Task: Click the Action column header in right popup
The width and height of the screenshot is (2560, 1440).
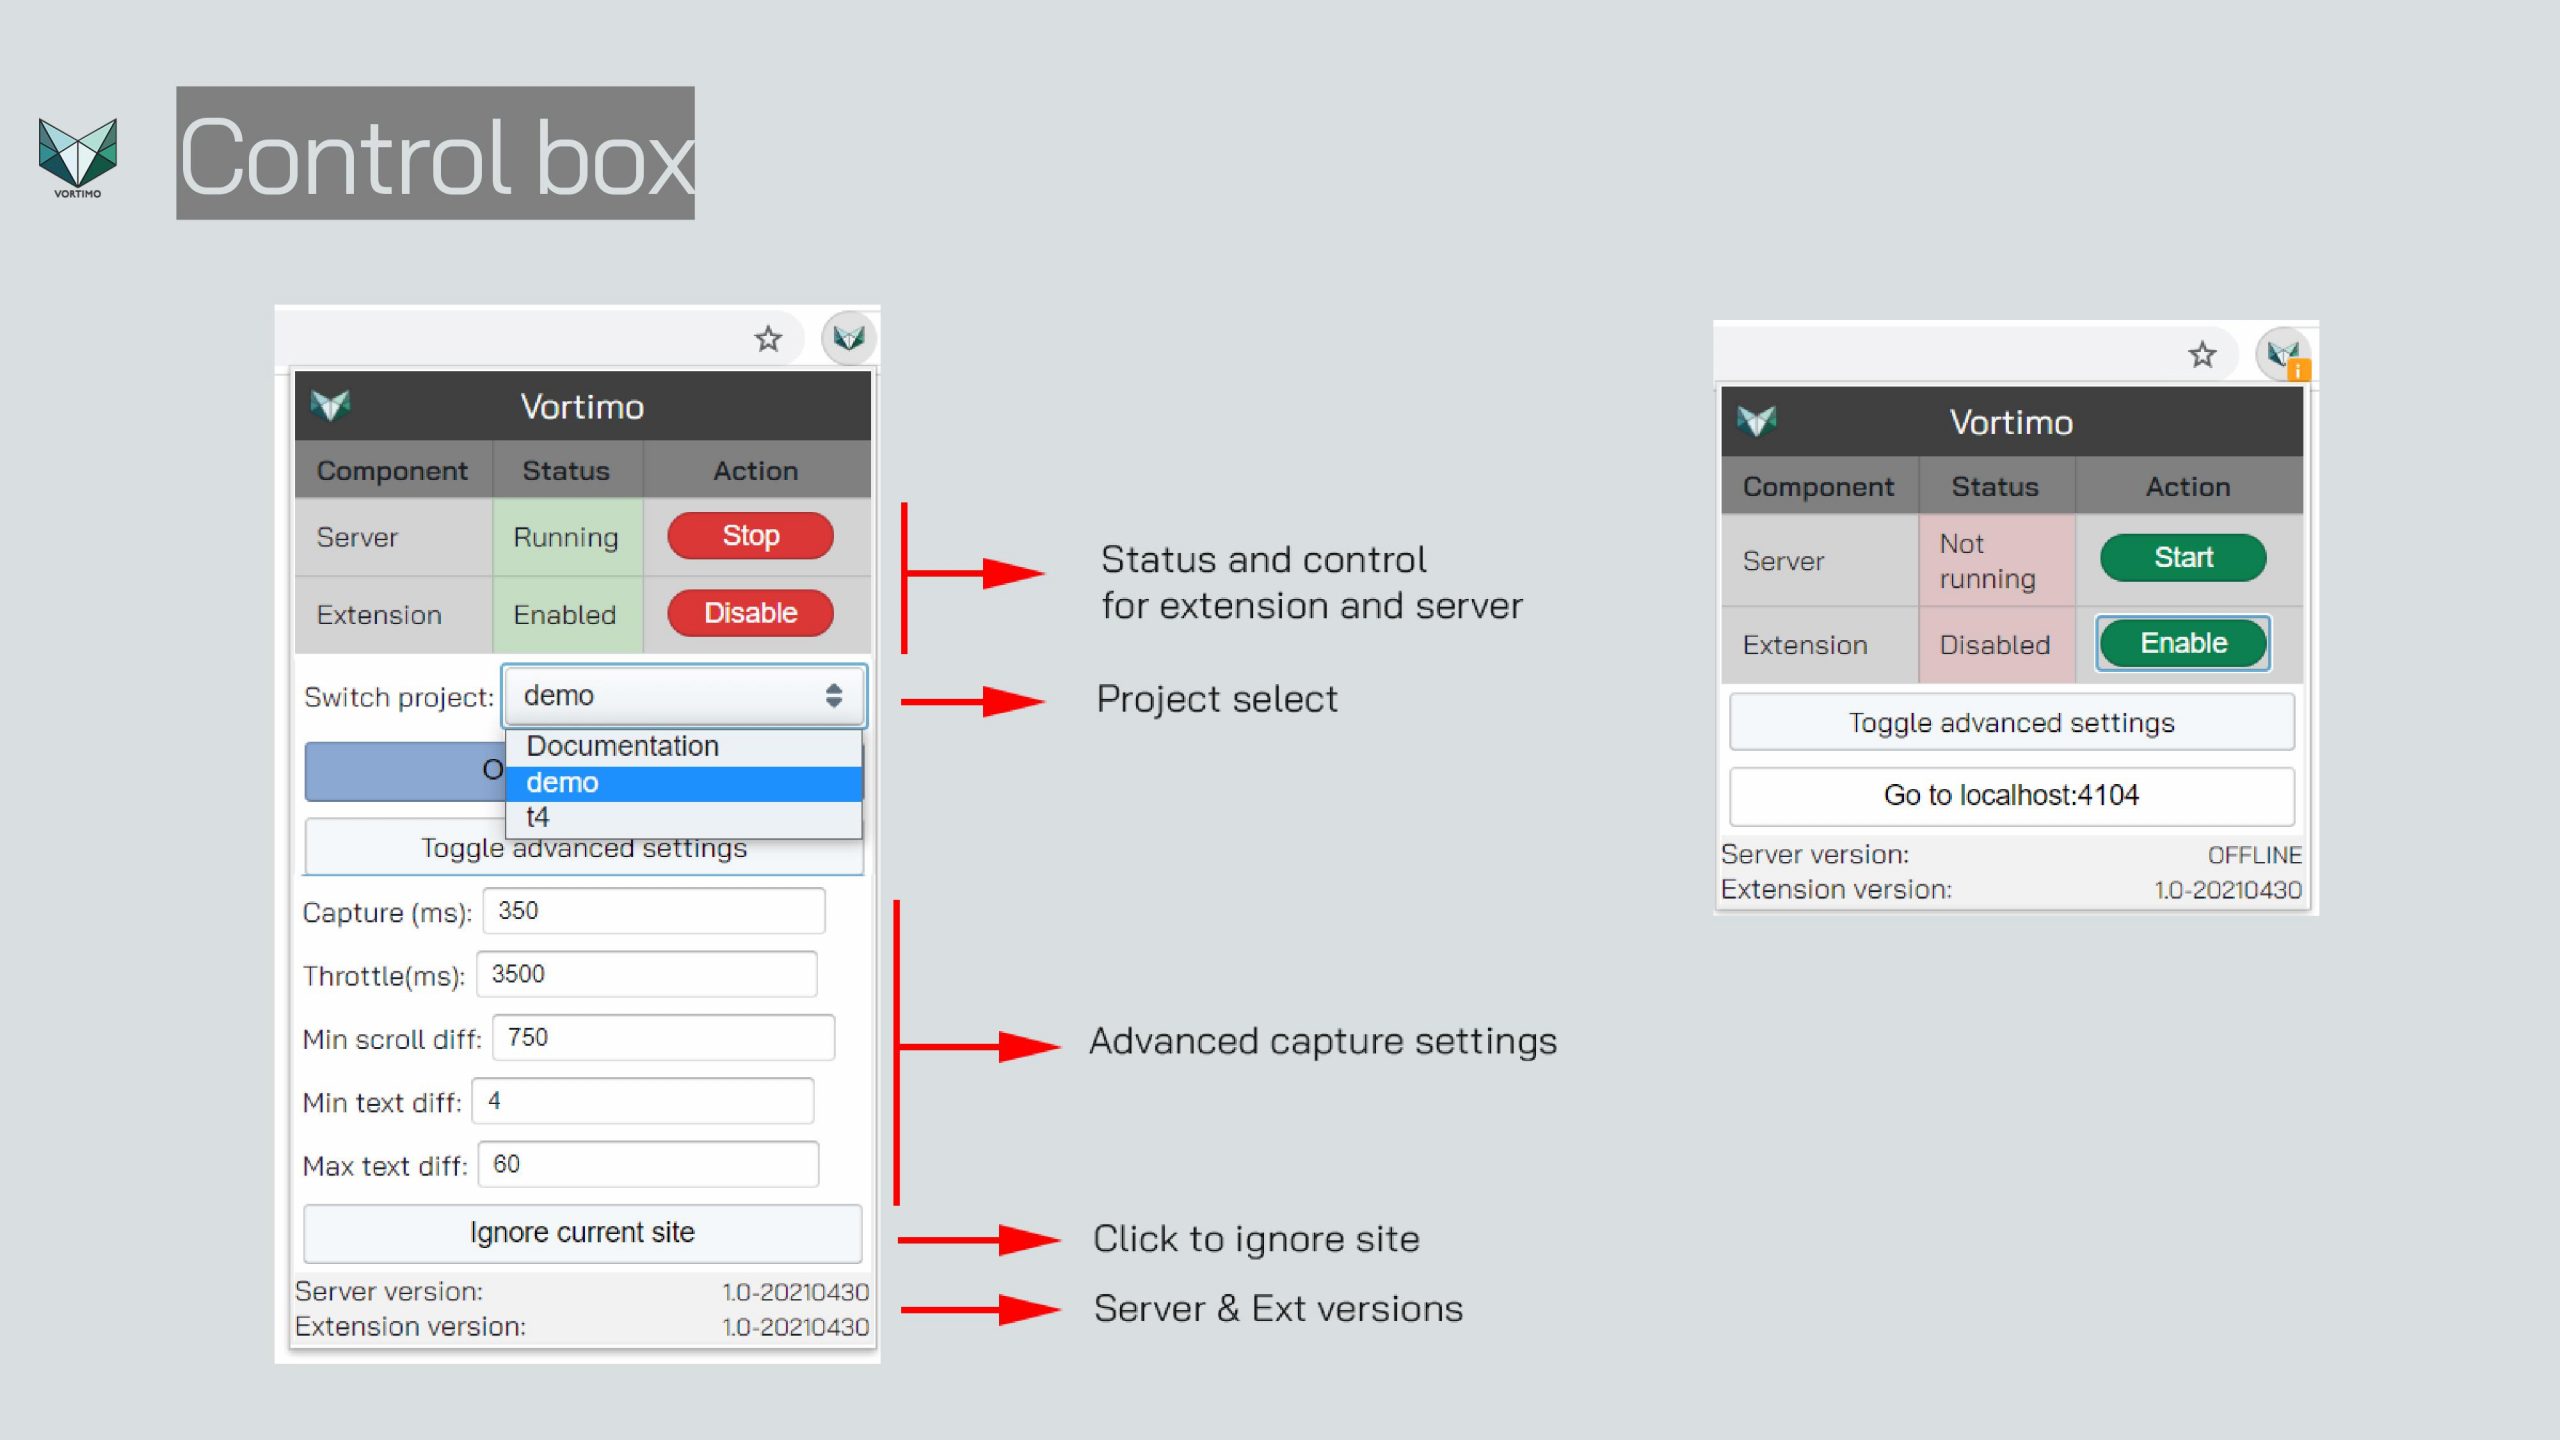Action: pos(2188,487)
